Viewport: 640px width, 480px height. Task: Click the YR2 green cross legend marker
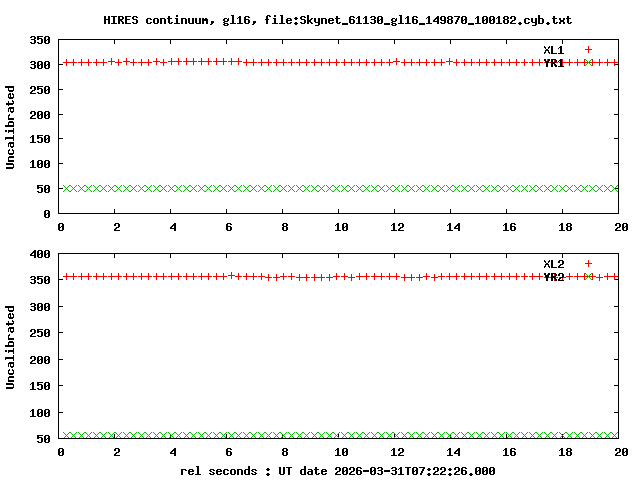[588, 277]
